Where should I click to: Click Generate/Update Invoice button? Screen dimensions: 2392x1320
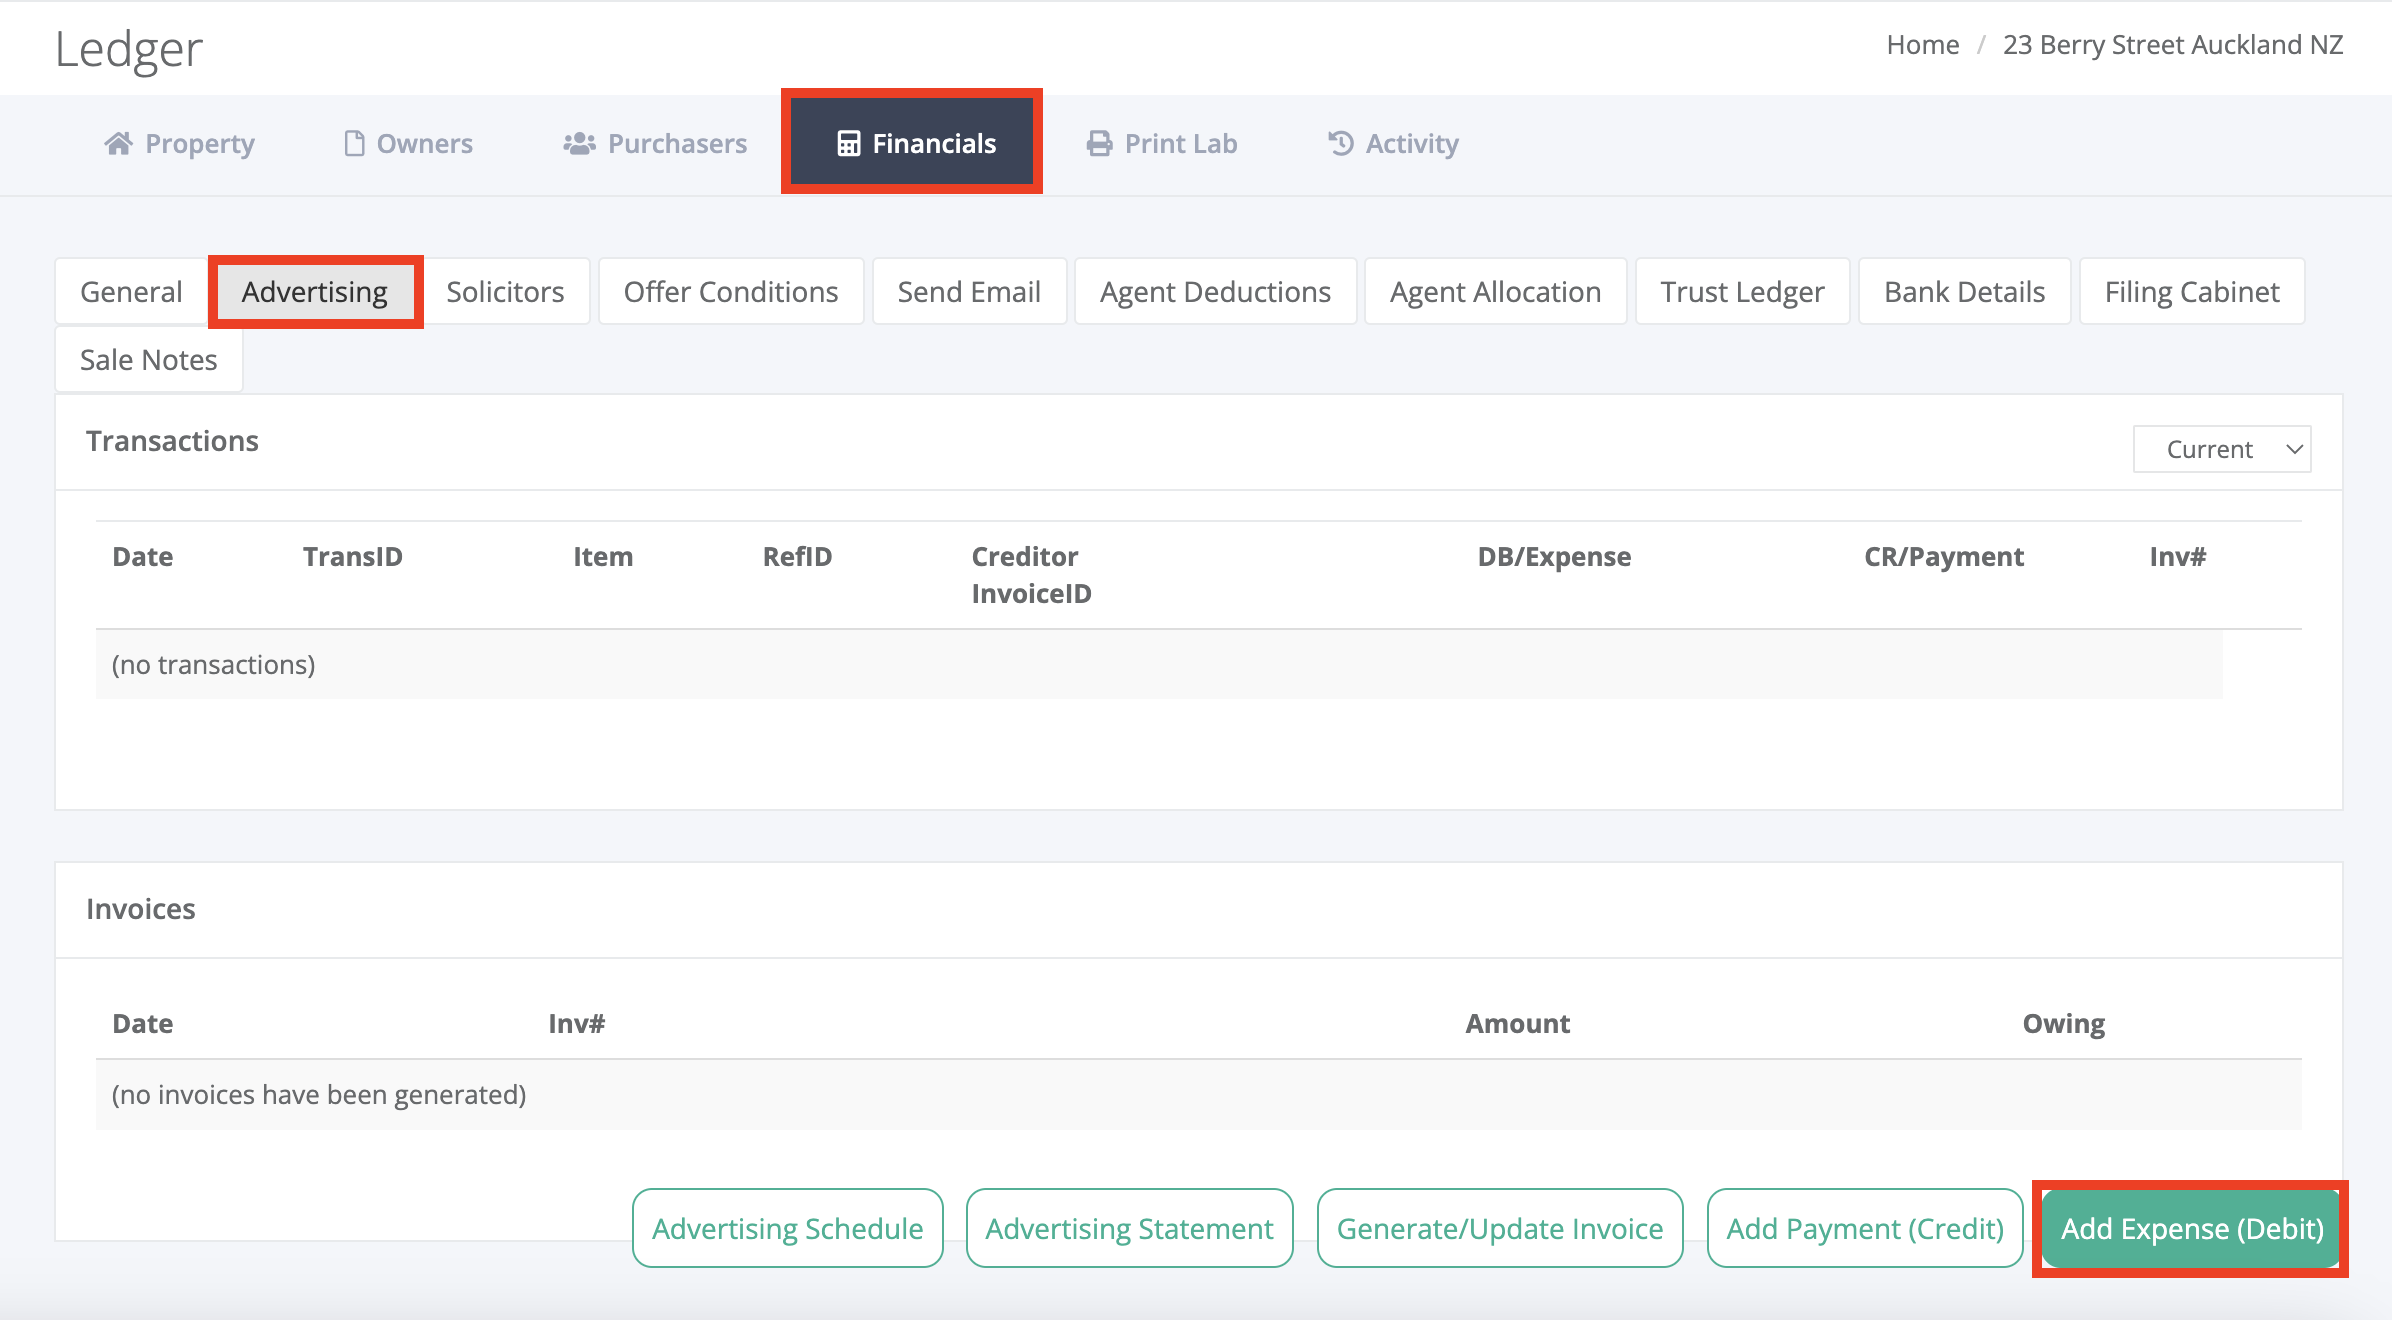1499,1228
